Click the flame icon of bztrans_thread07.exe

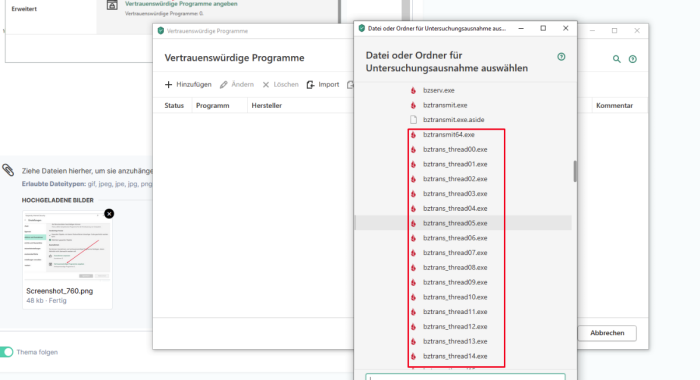tap(413, 252)
